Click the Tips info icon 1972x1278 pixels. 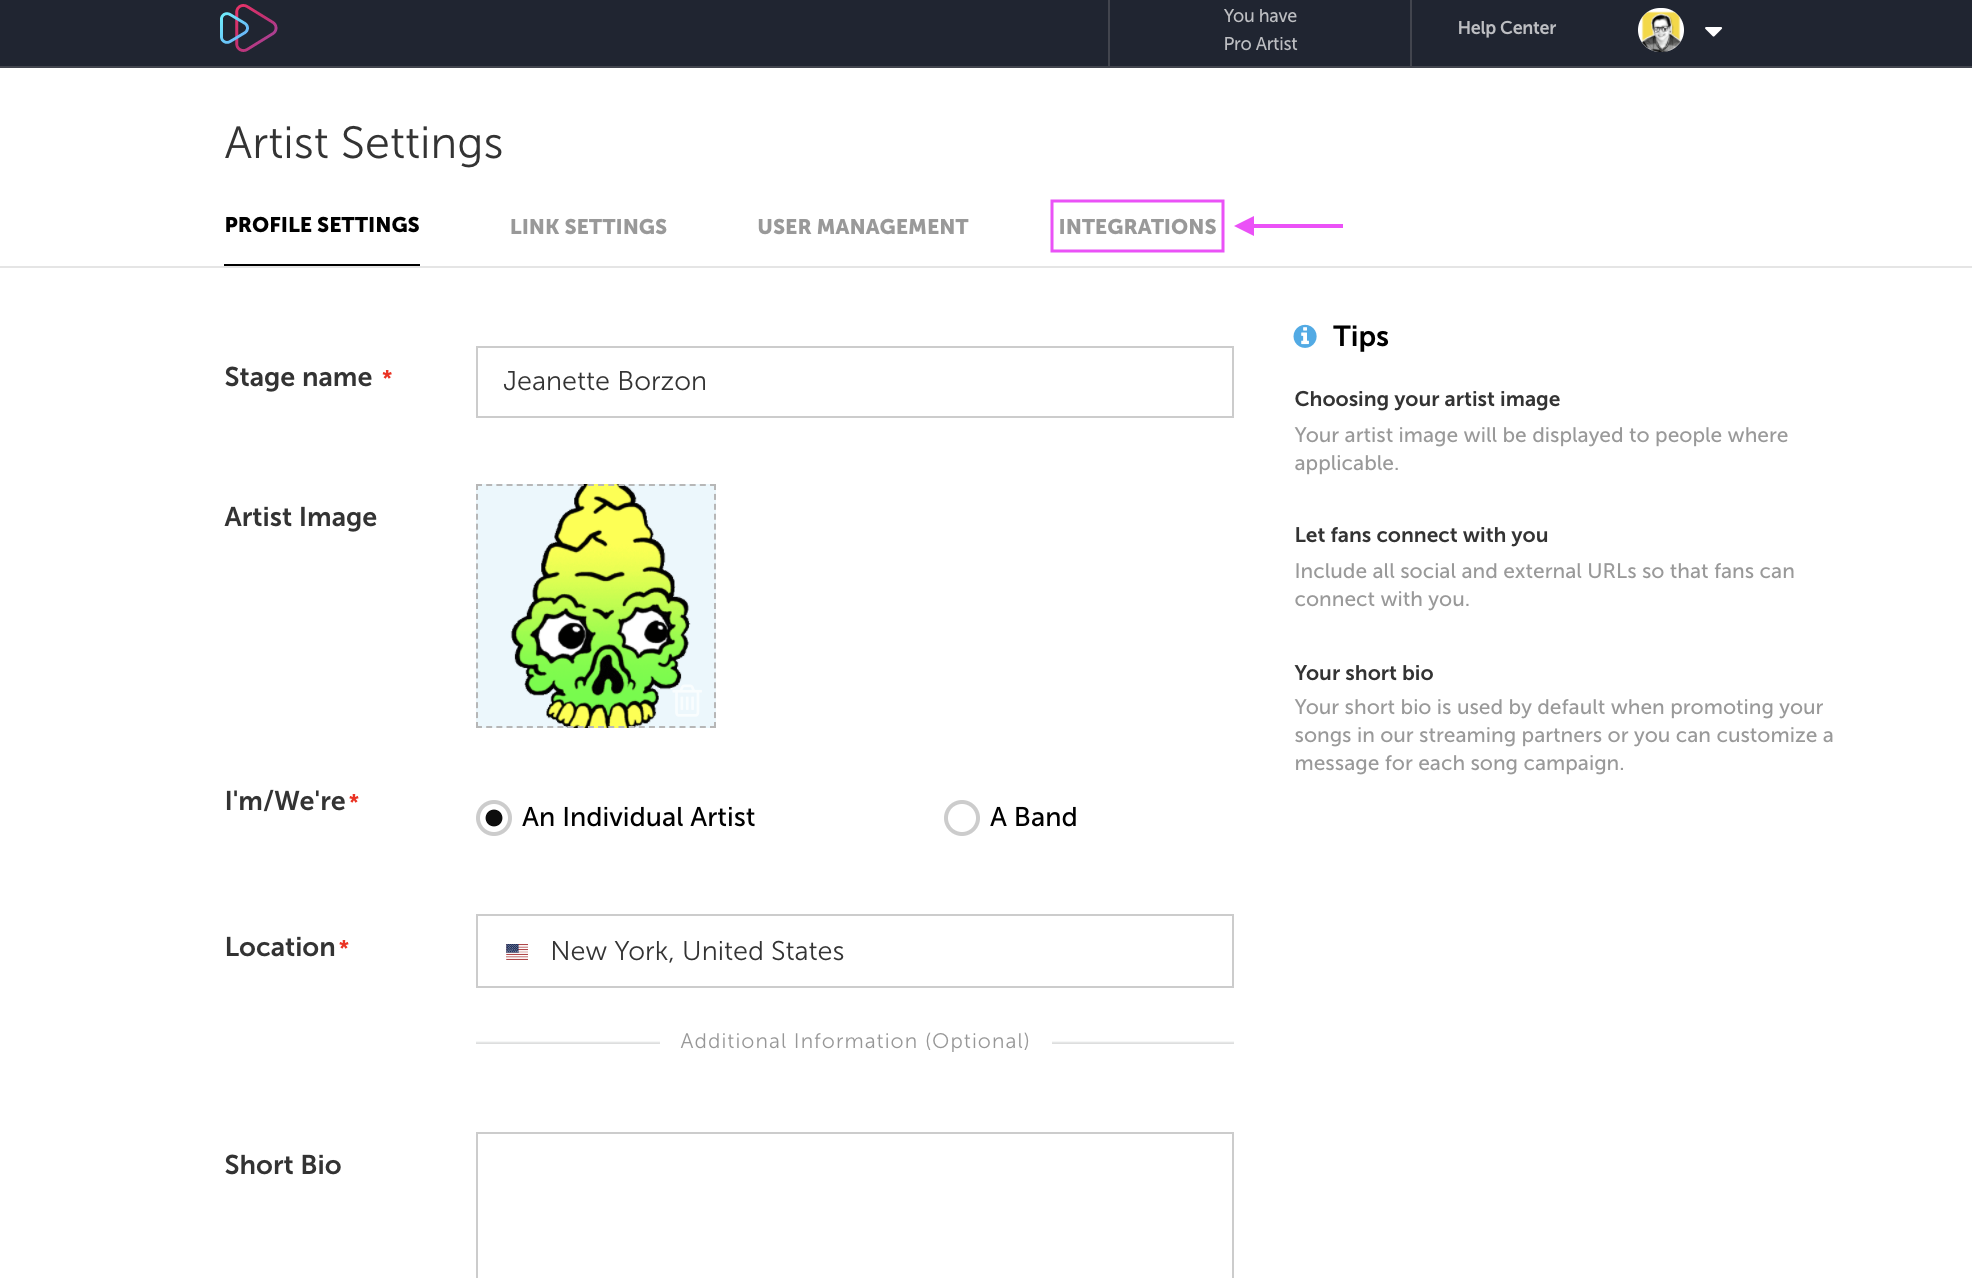pyautogui.click(x=1305, y=336)
